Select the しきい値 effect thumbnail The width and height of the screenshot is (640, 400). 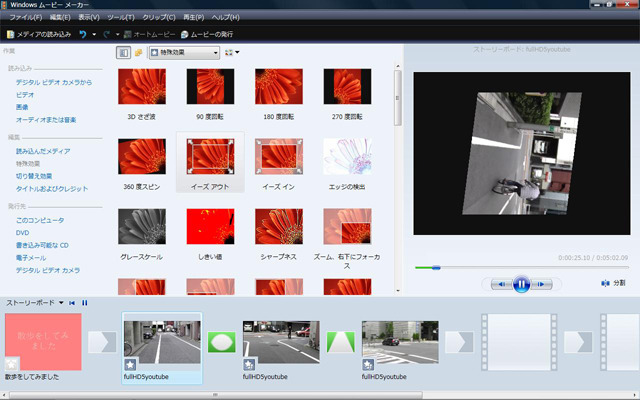(211, 227)
